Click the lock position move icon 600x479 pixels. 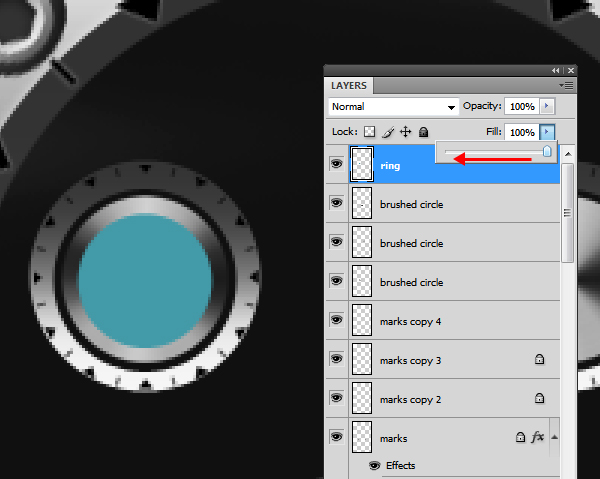(x=405, y=132)
